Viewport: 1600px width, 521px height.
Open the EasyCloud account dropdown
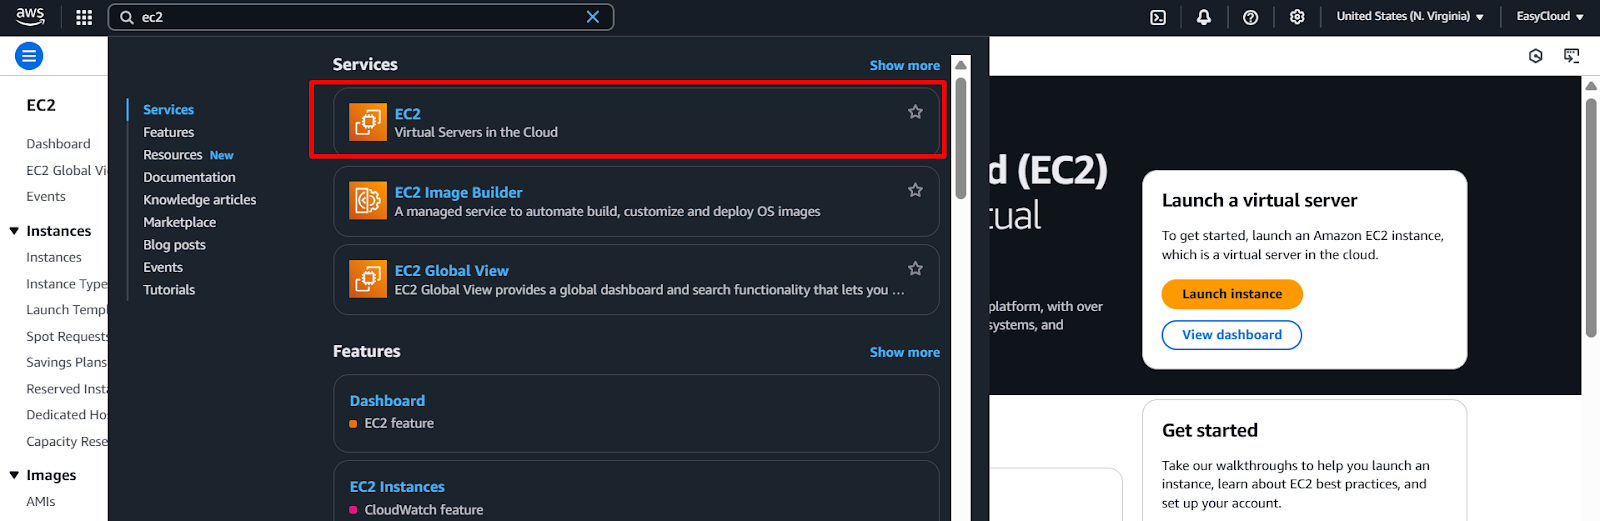(1550, 17)
